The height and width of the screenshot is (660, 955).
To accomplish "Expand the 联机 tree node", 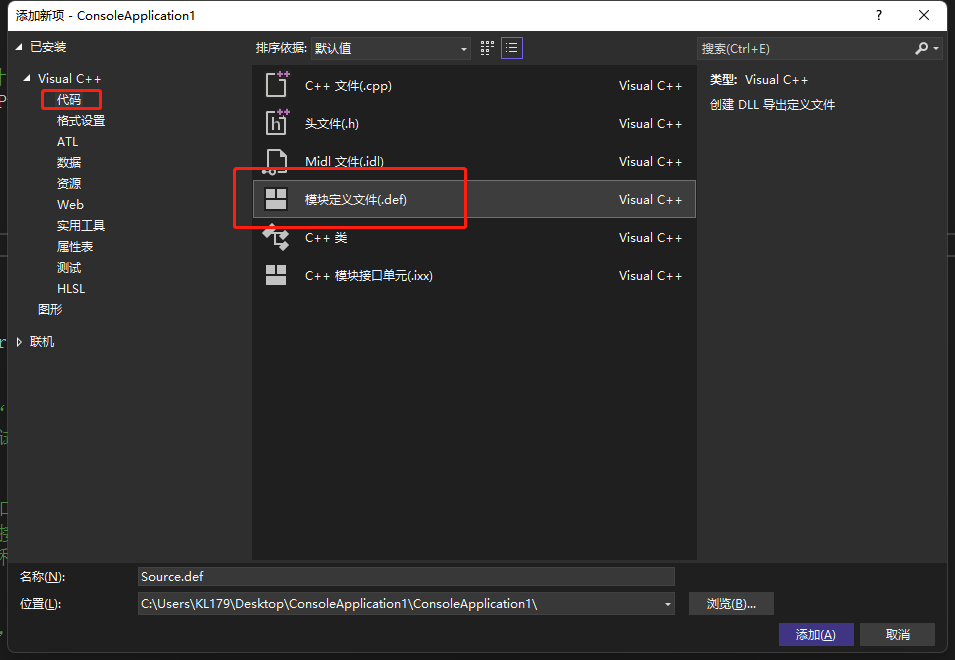I will pyautogui.click(x=21, y=342).
